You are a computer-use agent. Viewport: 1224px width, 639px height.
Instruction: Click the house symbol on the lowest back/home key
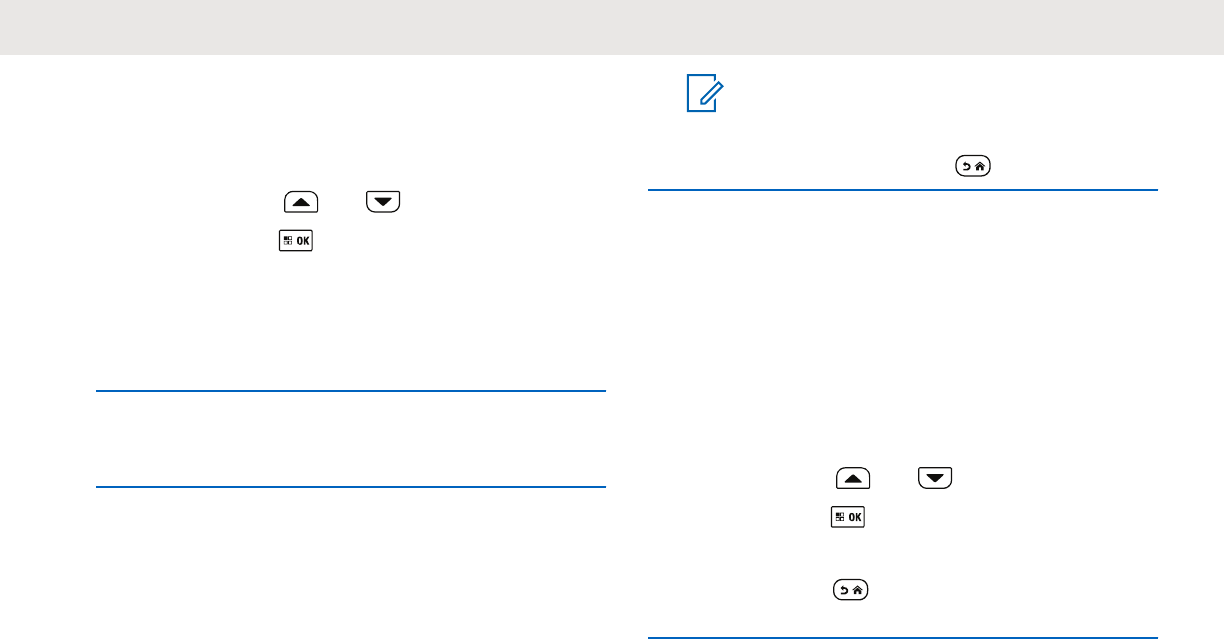(858, 593)
